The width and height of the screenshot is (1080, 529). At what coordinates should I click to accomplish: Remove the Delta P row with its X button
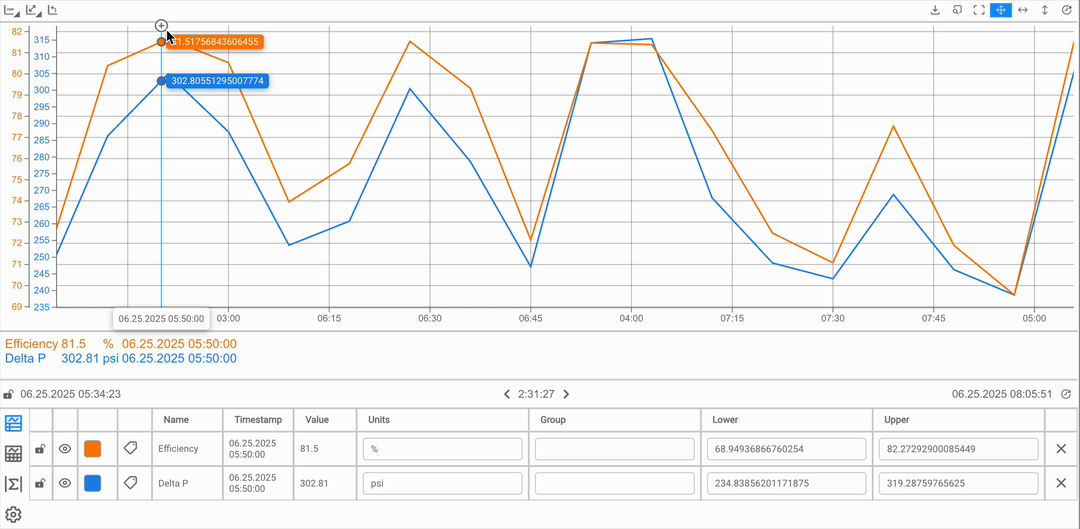click(1061, 484)
